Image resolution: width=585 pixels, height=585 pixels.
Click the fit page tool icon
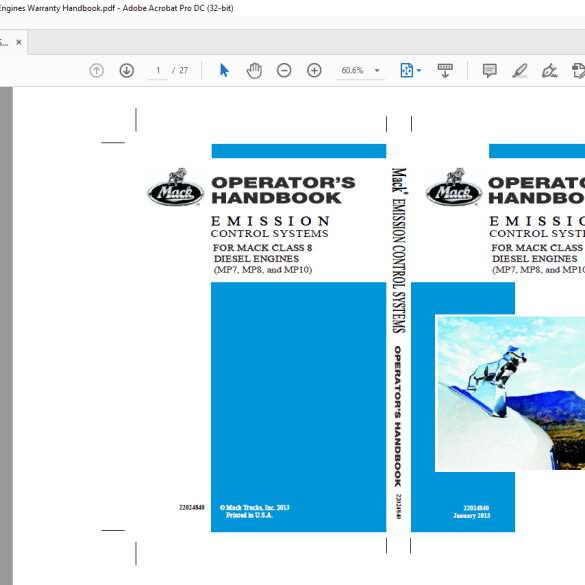coord(407,70)
